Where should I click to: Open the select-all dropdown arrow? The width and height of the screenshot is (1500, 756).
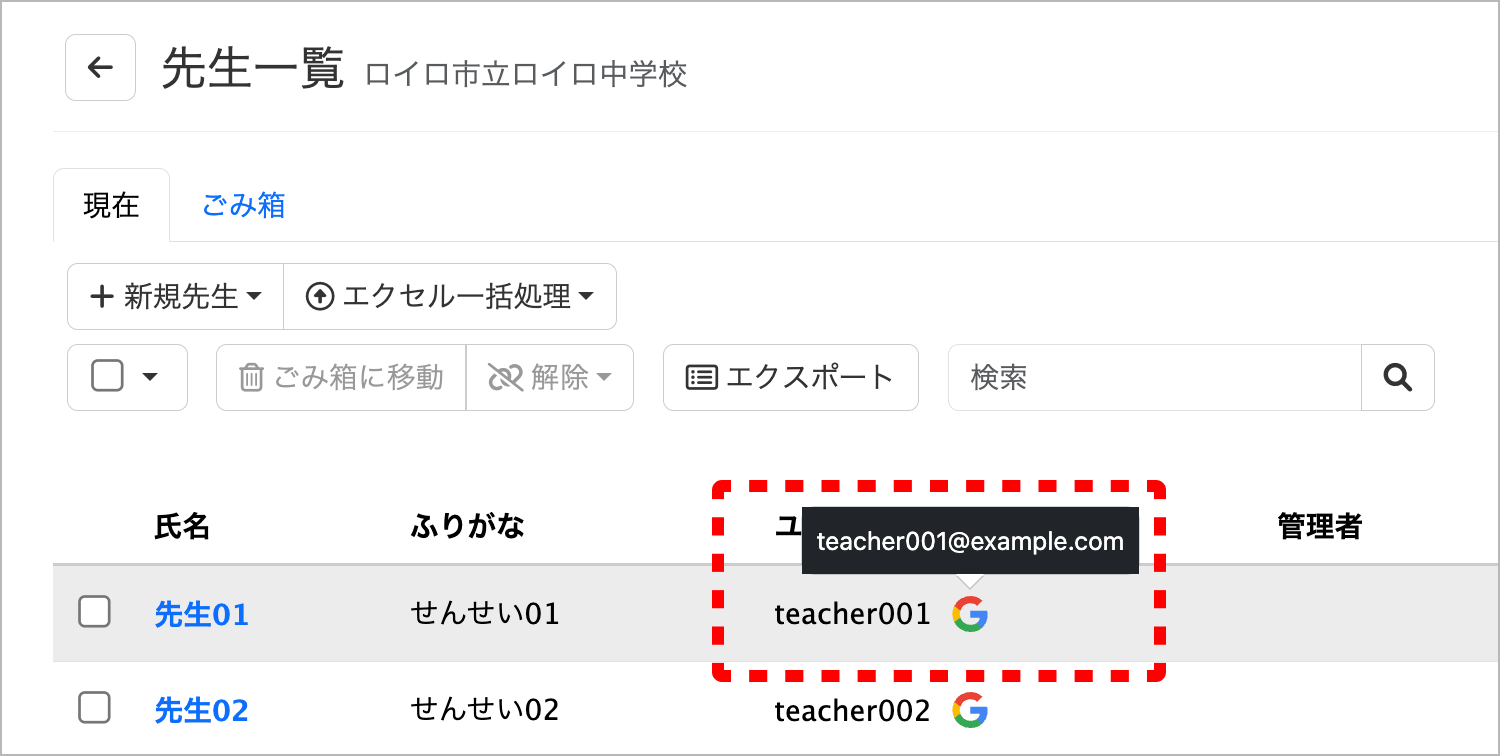(x=151, y=377)
